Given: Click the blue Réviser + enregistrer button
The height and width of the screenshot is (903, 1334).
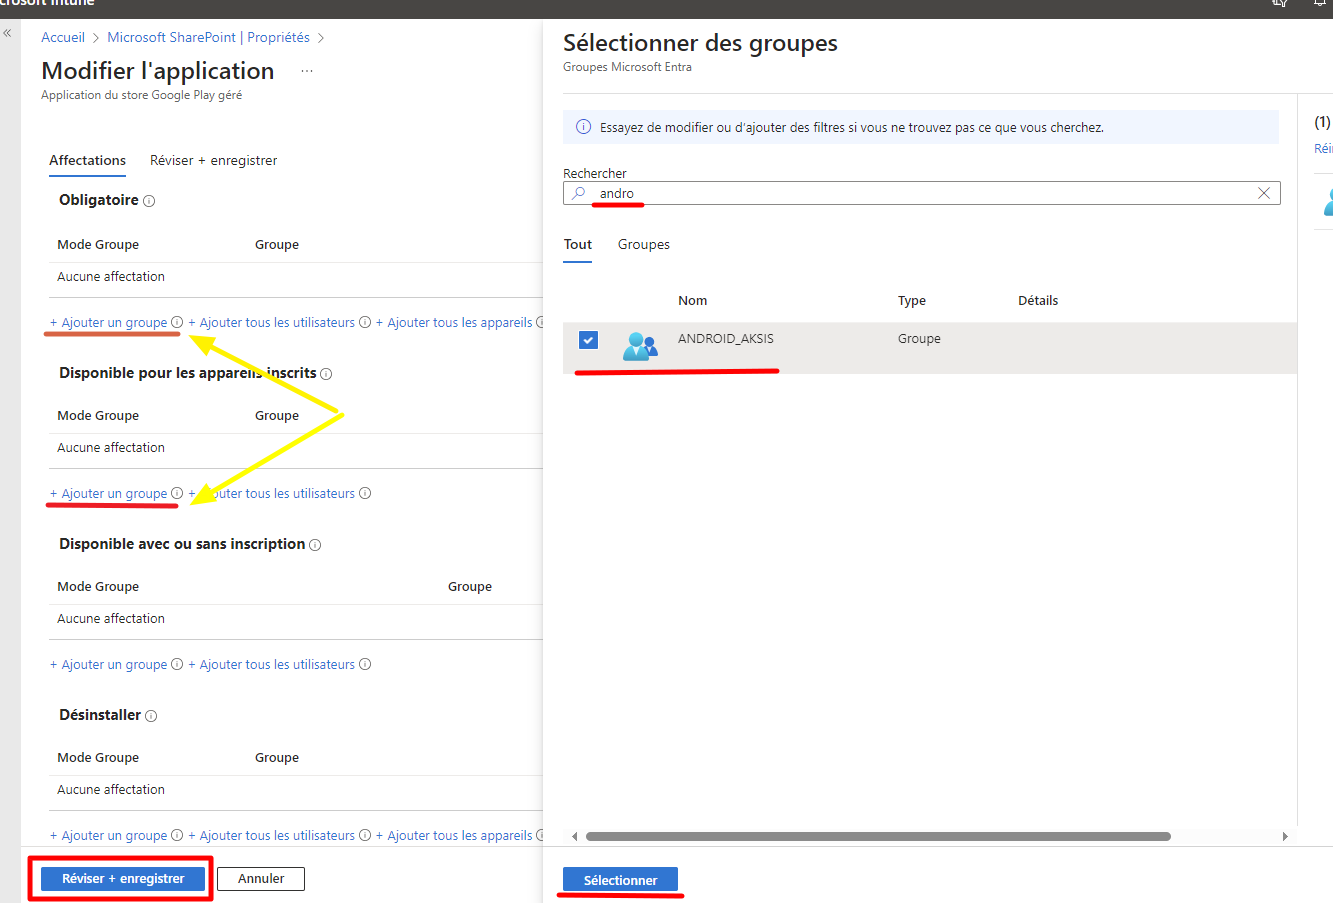Looking at the screenshot, I should 123,878.
